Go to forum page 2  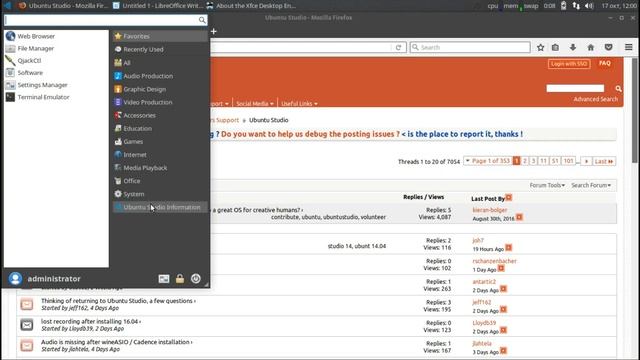[525, 161]
